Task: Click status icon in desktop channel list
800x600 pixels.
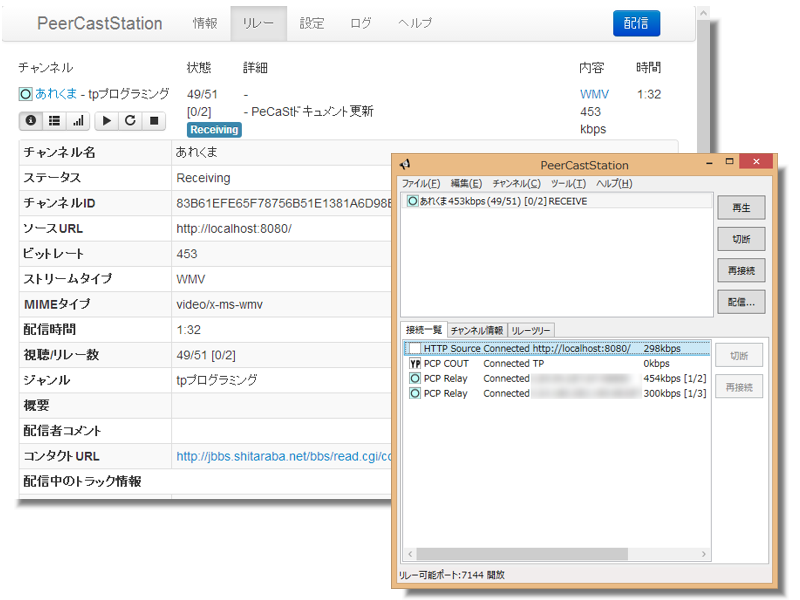Action: click(412, 201)
